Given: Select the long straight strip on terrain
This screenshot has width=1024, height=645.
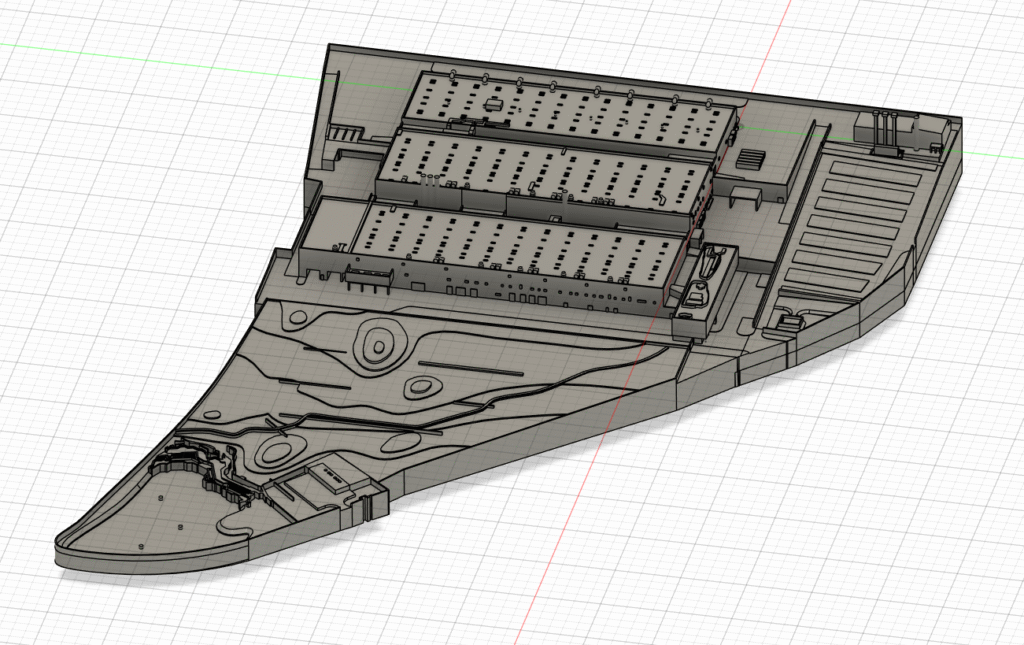Looking at the screenshot, I should [470, 367].
